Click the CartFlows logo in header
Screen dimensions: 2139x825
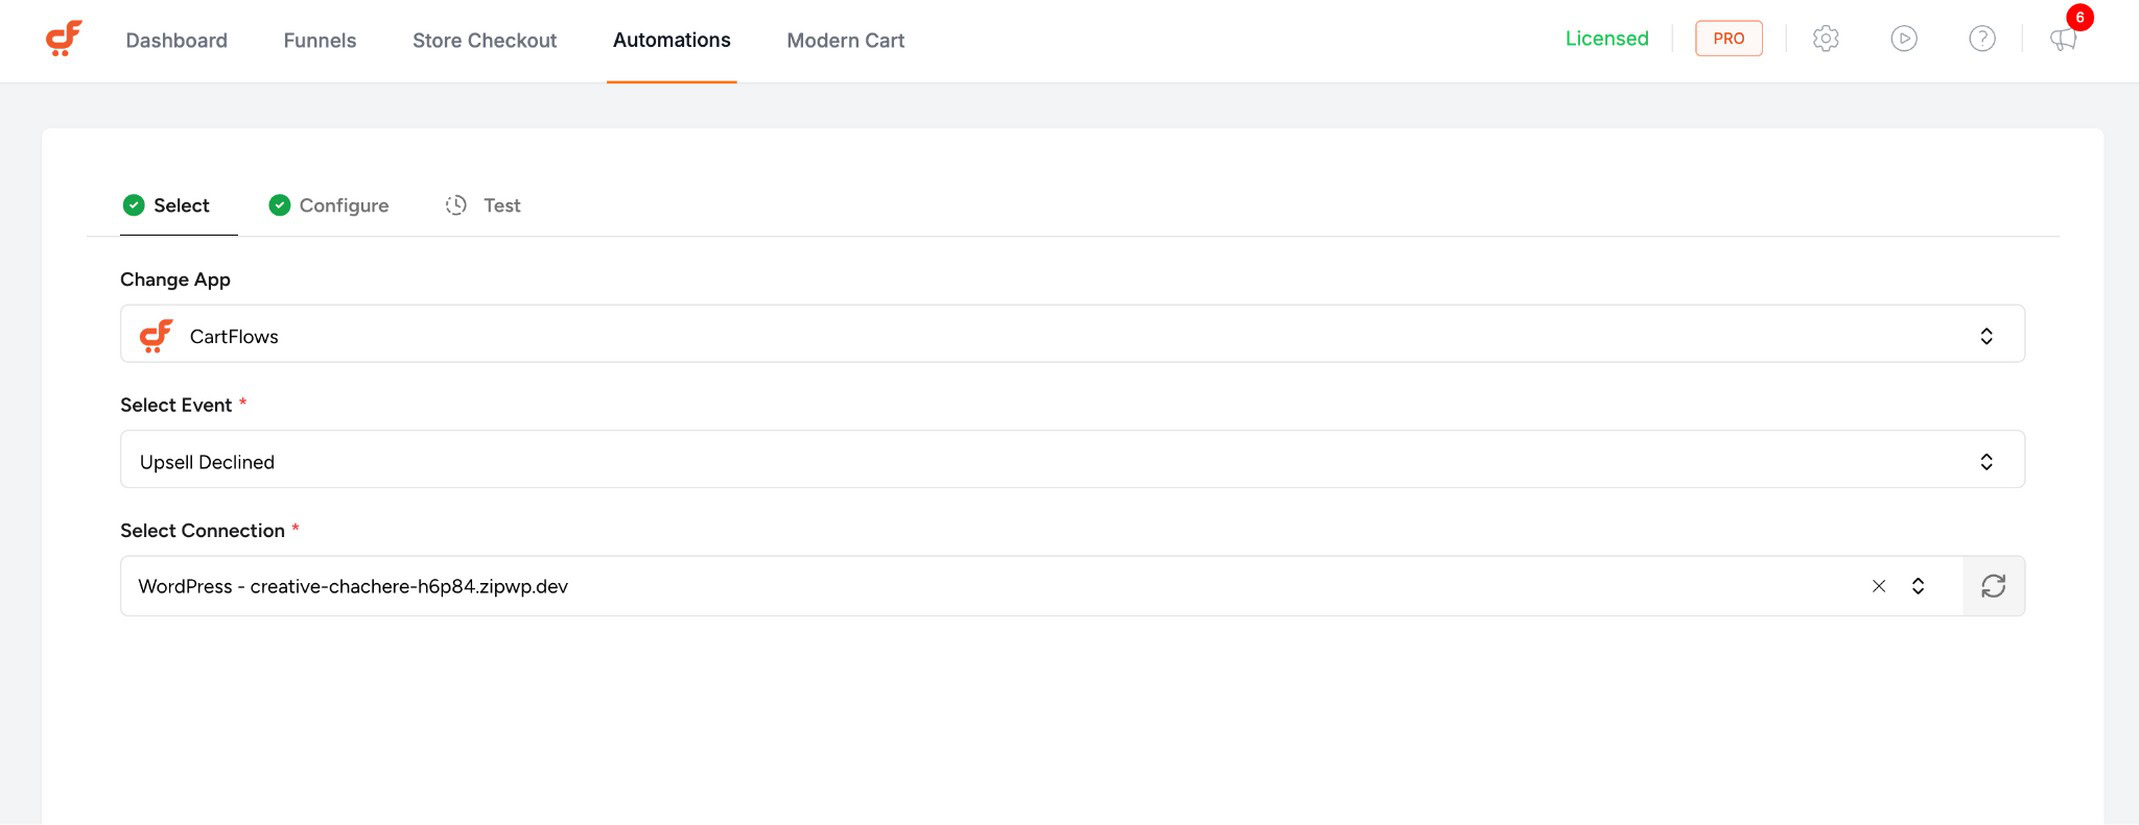click(64, 39)
